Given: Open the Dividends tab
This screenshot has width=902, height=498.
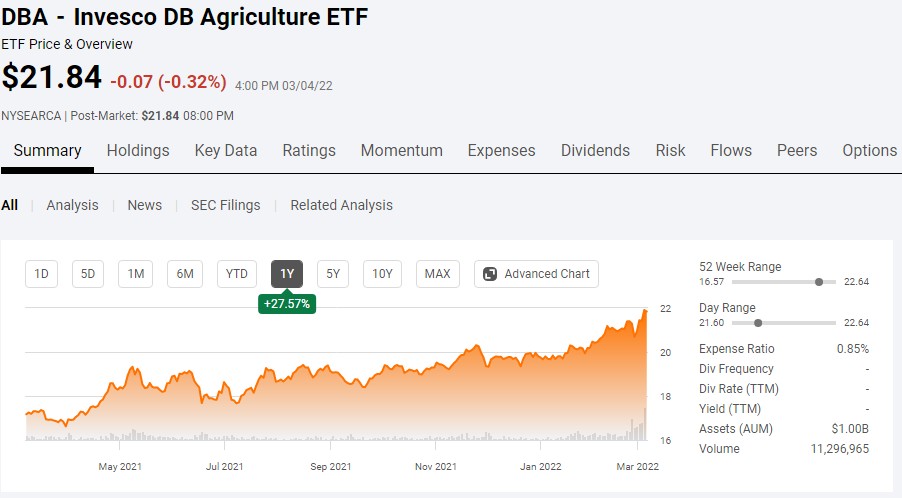Looking at the screenshot, I should [x=595, y=151].
